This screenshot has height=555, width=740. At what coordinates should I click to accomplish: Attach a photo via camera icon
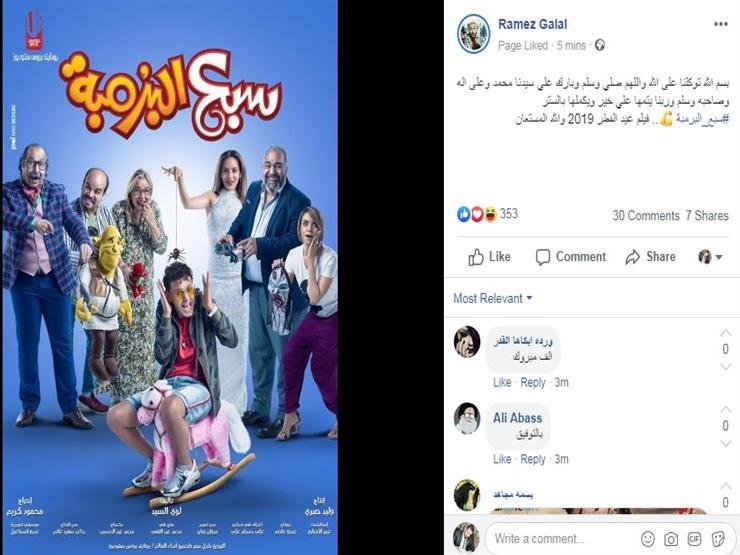point(671,538)
